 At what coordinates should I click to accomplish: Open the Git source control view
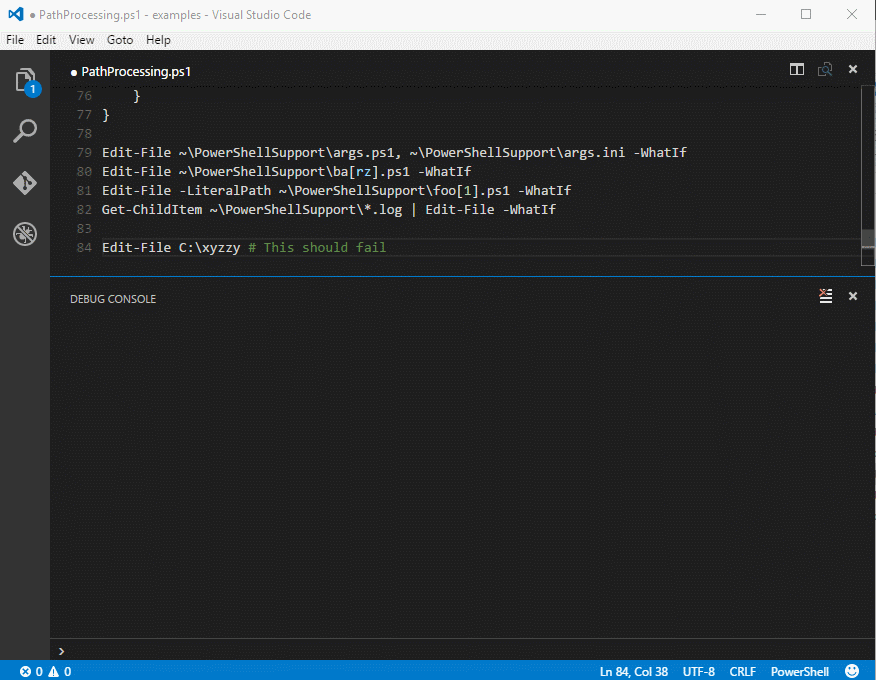click(x=25, y=183)
